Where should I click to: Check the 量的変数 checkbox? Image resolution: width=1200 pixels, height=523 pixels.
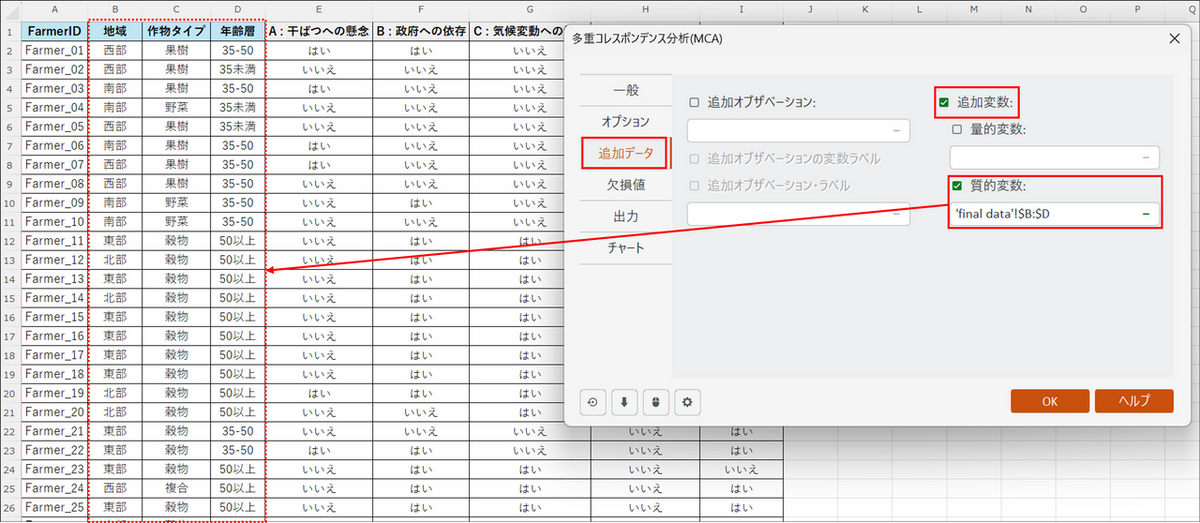point(957,129)
